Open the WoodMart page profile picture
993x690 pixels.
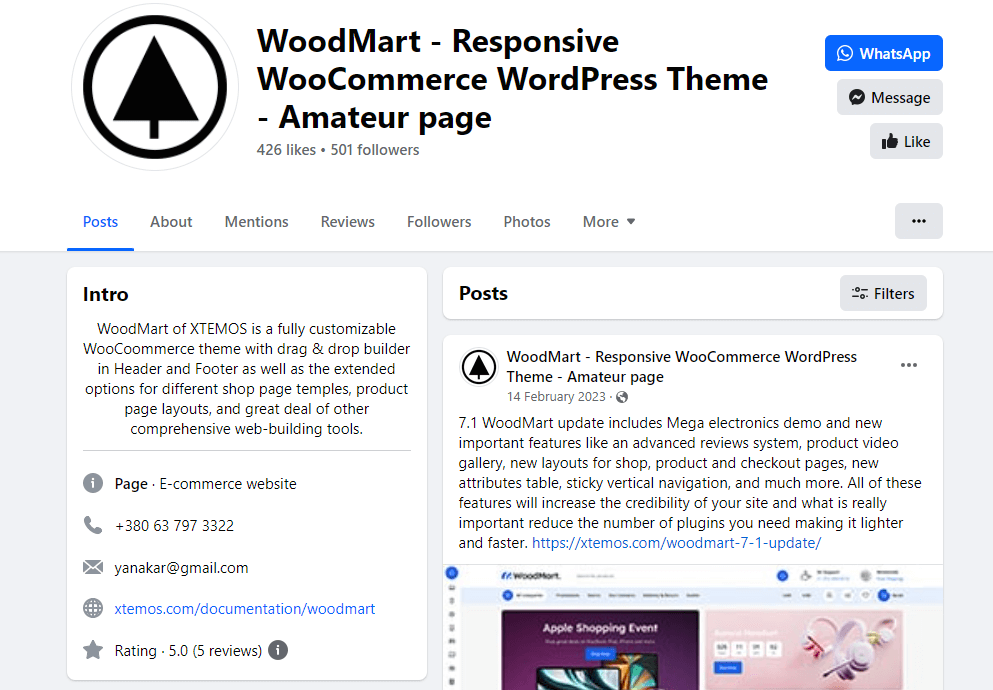(x=155, y=87)
